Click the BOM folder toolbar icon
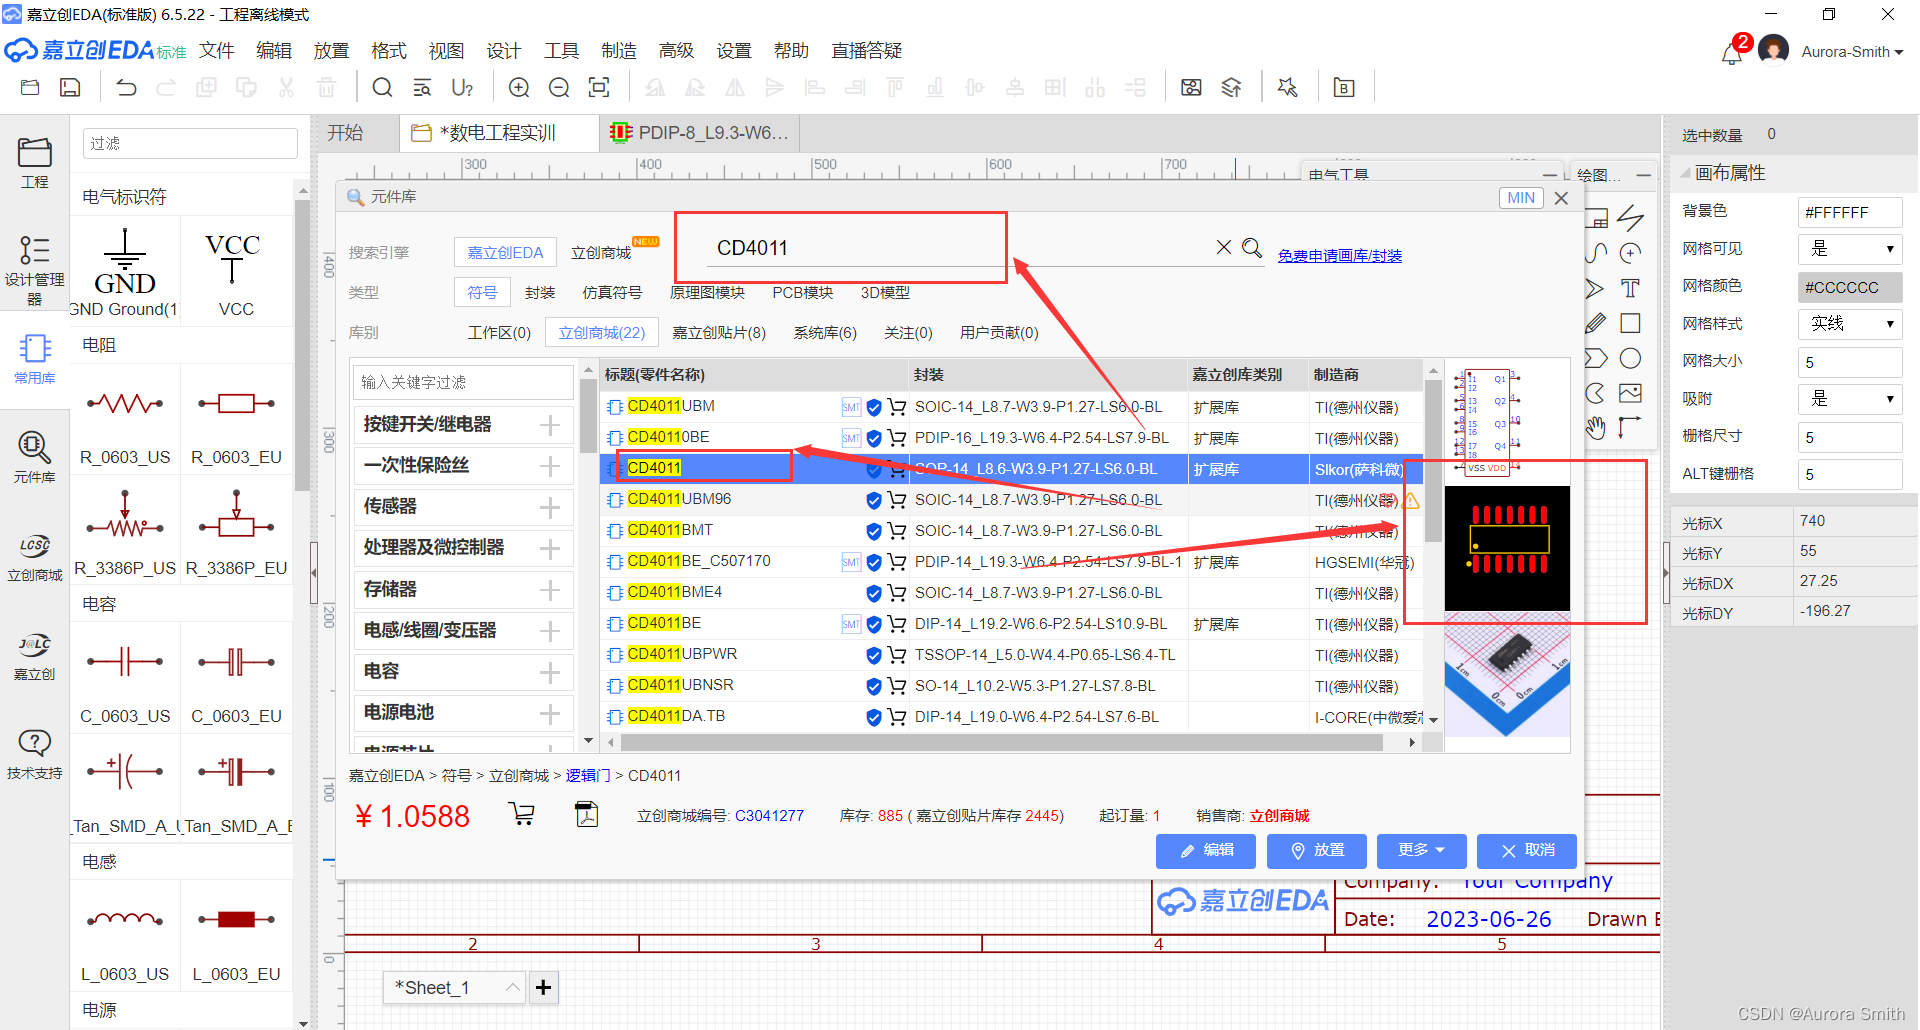 (1344, 88)
